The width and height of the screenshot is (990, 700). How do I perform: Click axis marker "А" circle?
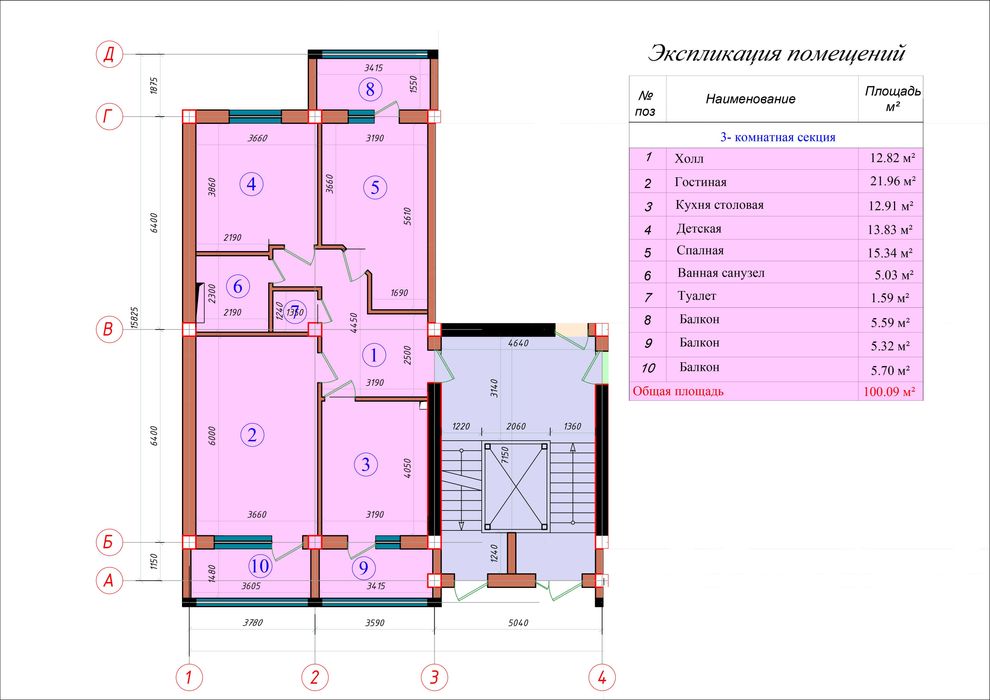tap(109, 580)
